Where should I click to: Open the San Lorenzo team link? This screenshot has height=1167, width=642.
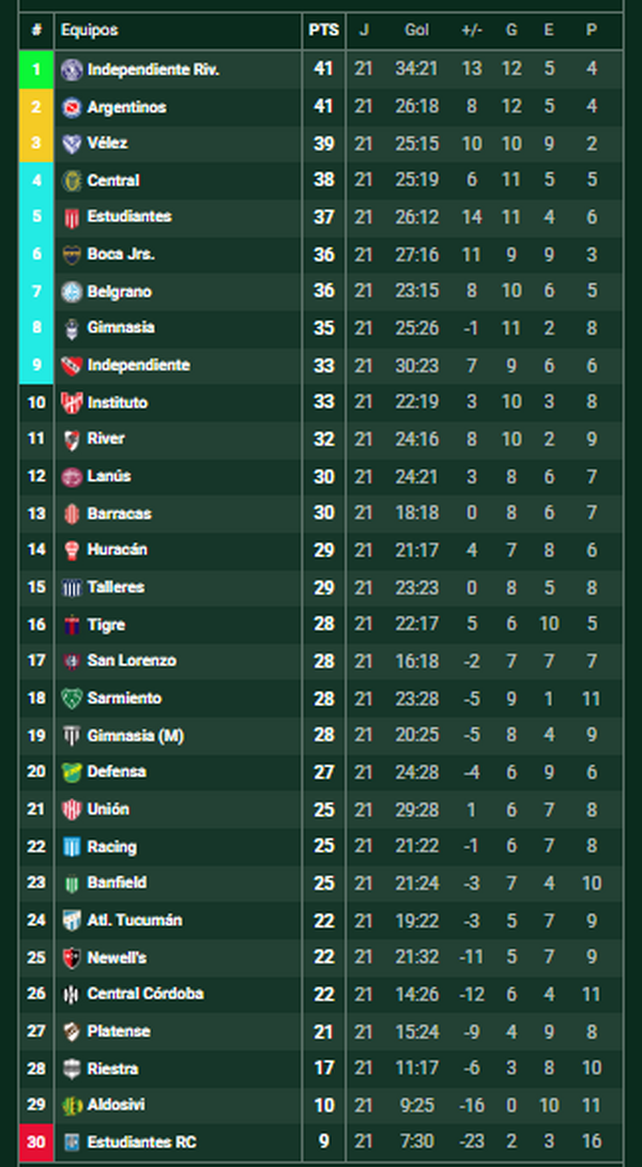132,661
